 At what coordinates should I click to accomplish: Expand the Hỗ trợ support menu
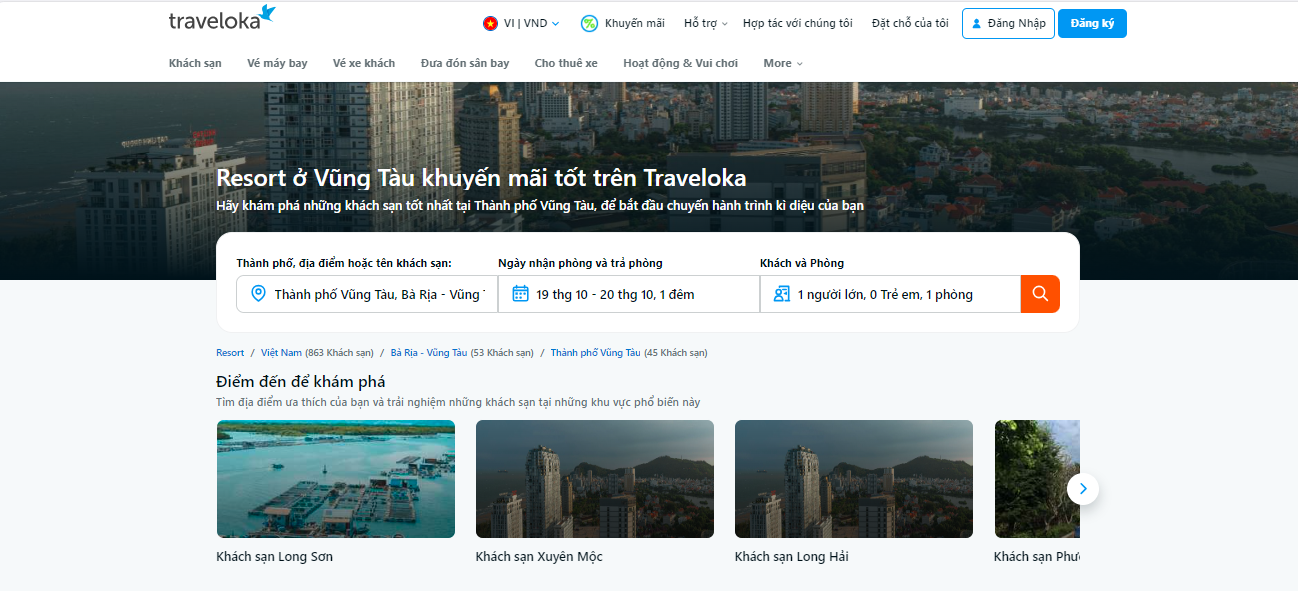(705, 23)
